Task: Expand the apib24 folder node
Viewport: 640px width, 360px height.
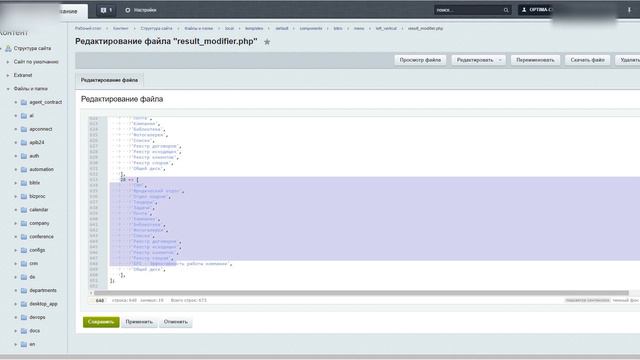Action: pyautogui.click(x=16, y=142)
